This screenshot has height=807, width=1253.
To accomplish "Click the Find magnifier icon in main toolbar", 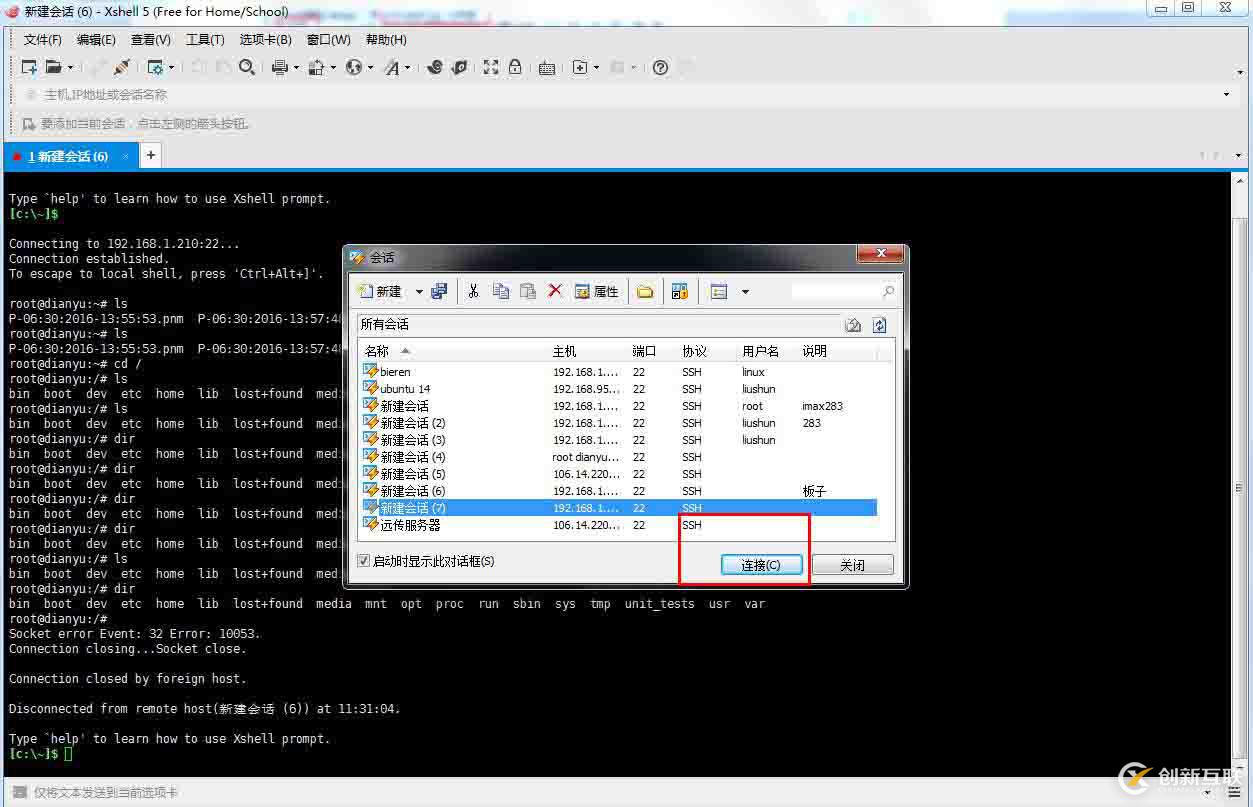I will coord(247,67).
